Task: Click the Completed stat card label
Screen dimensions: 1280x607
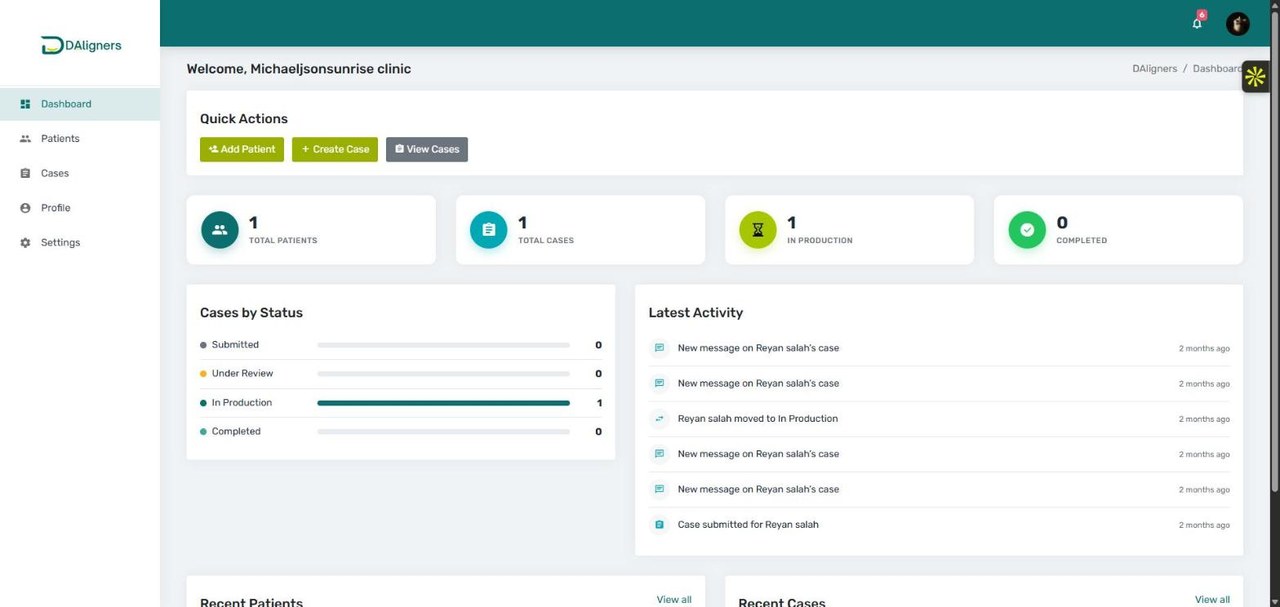Action: pos(1082,241)
